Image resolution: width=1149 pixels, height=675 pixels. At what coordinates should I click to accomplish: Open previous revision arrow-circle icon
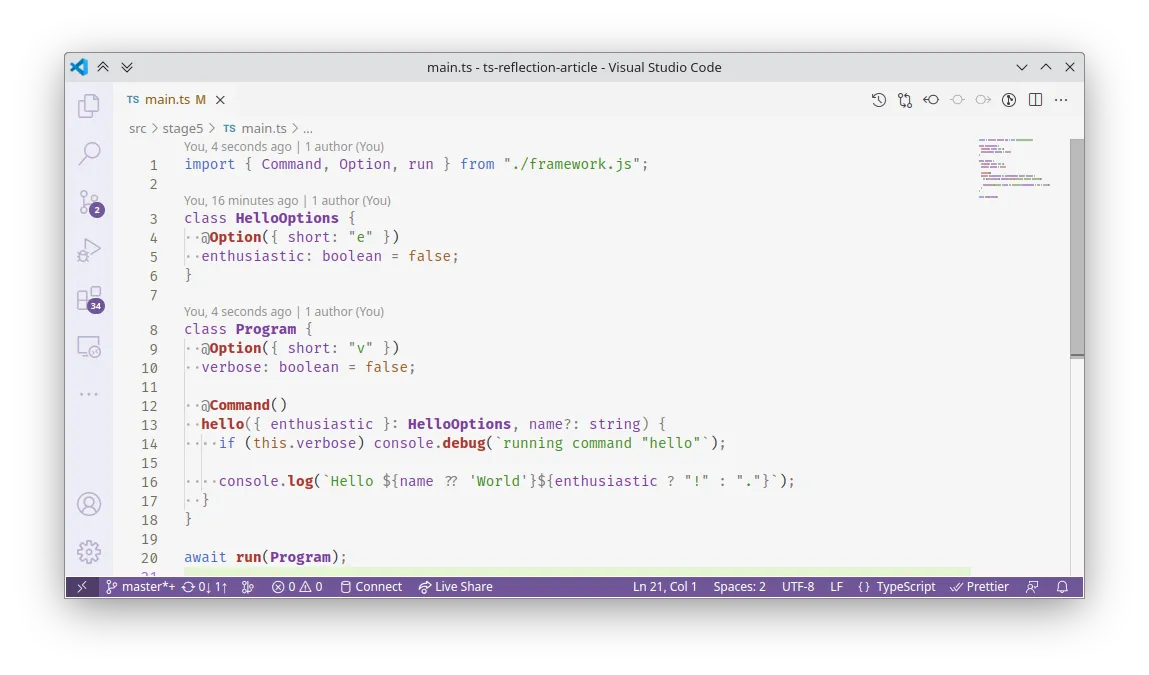[931, 100]
